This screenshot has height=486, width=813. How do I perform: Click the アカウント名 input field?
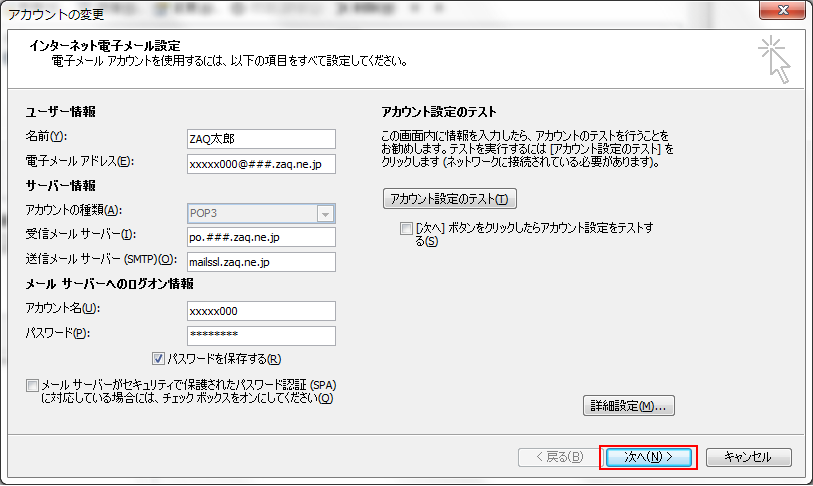click(261, 311)
